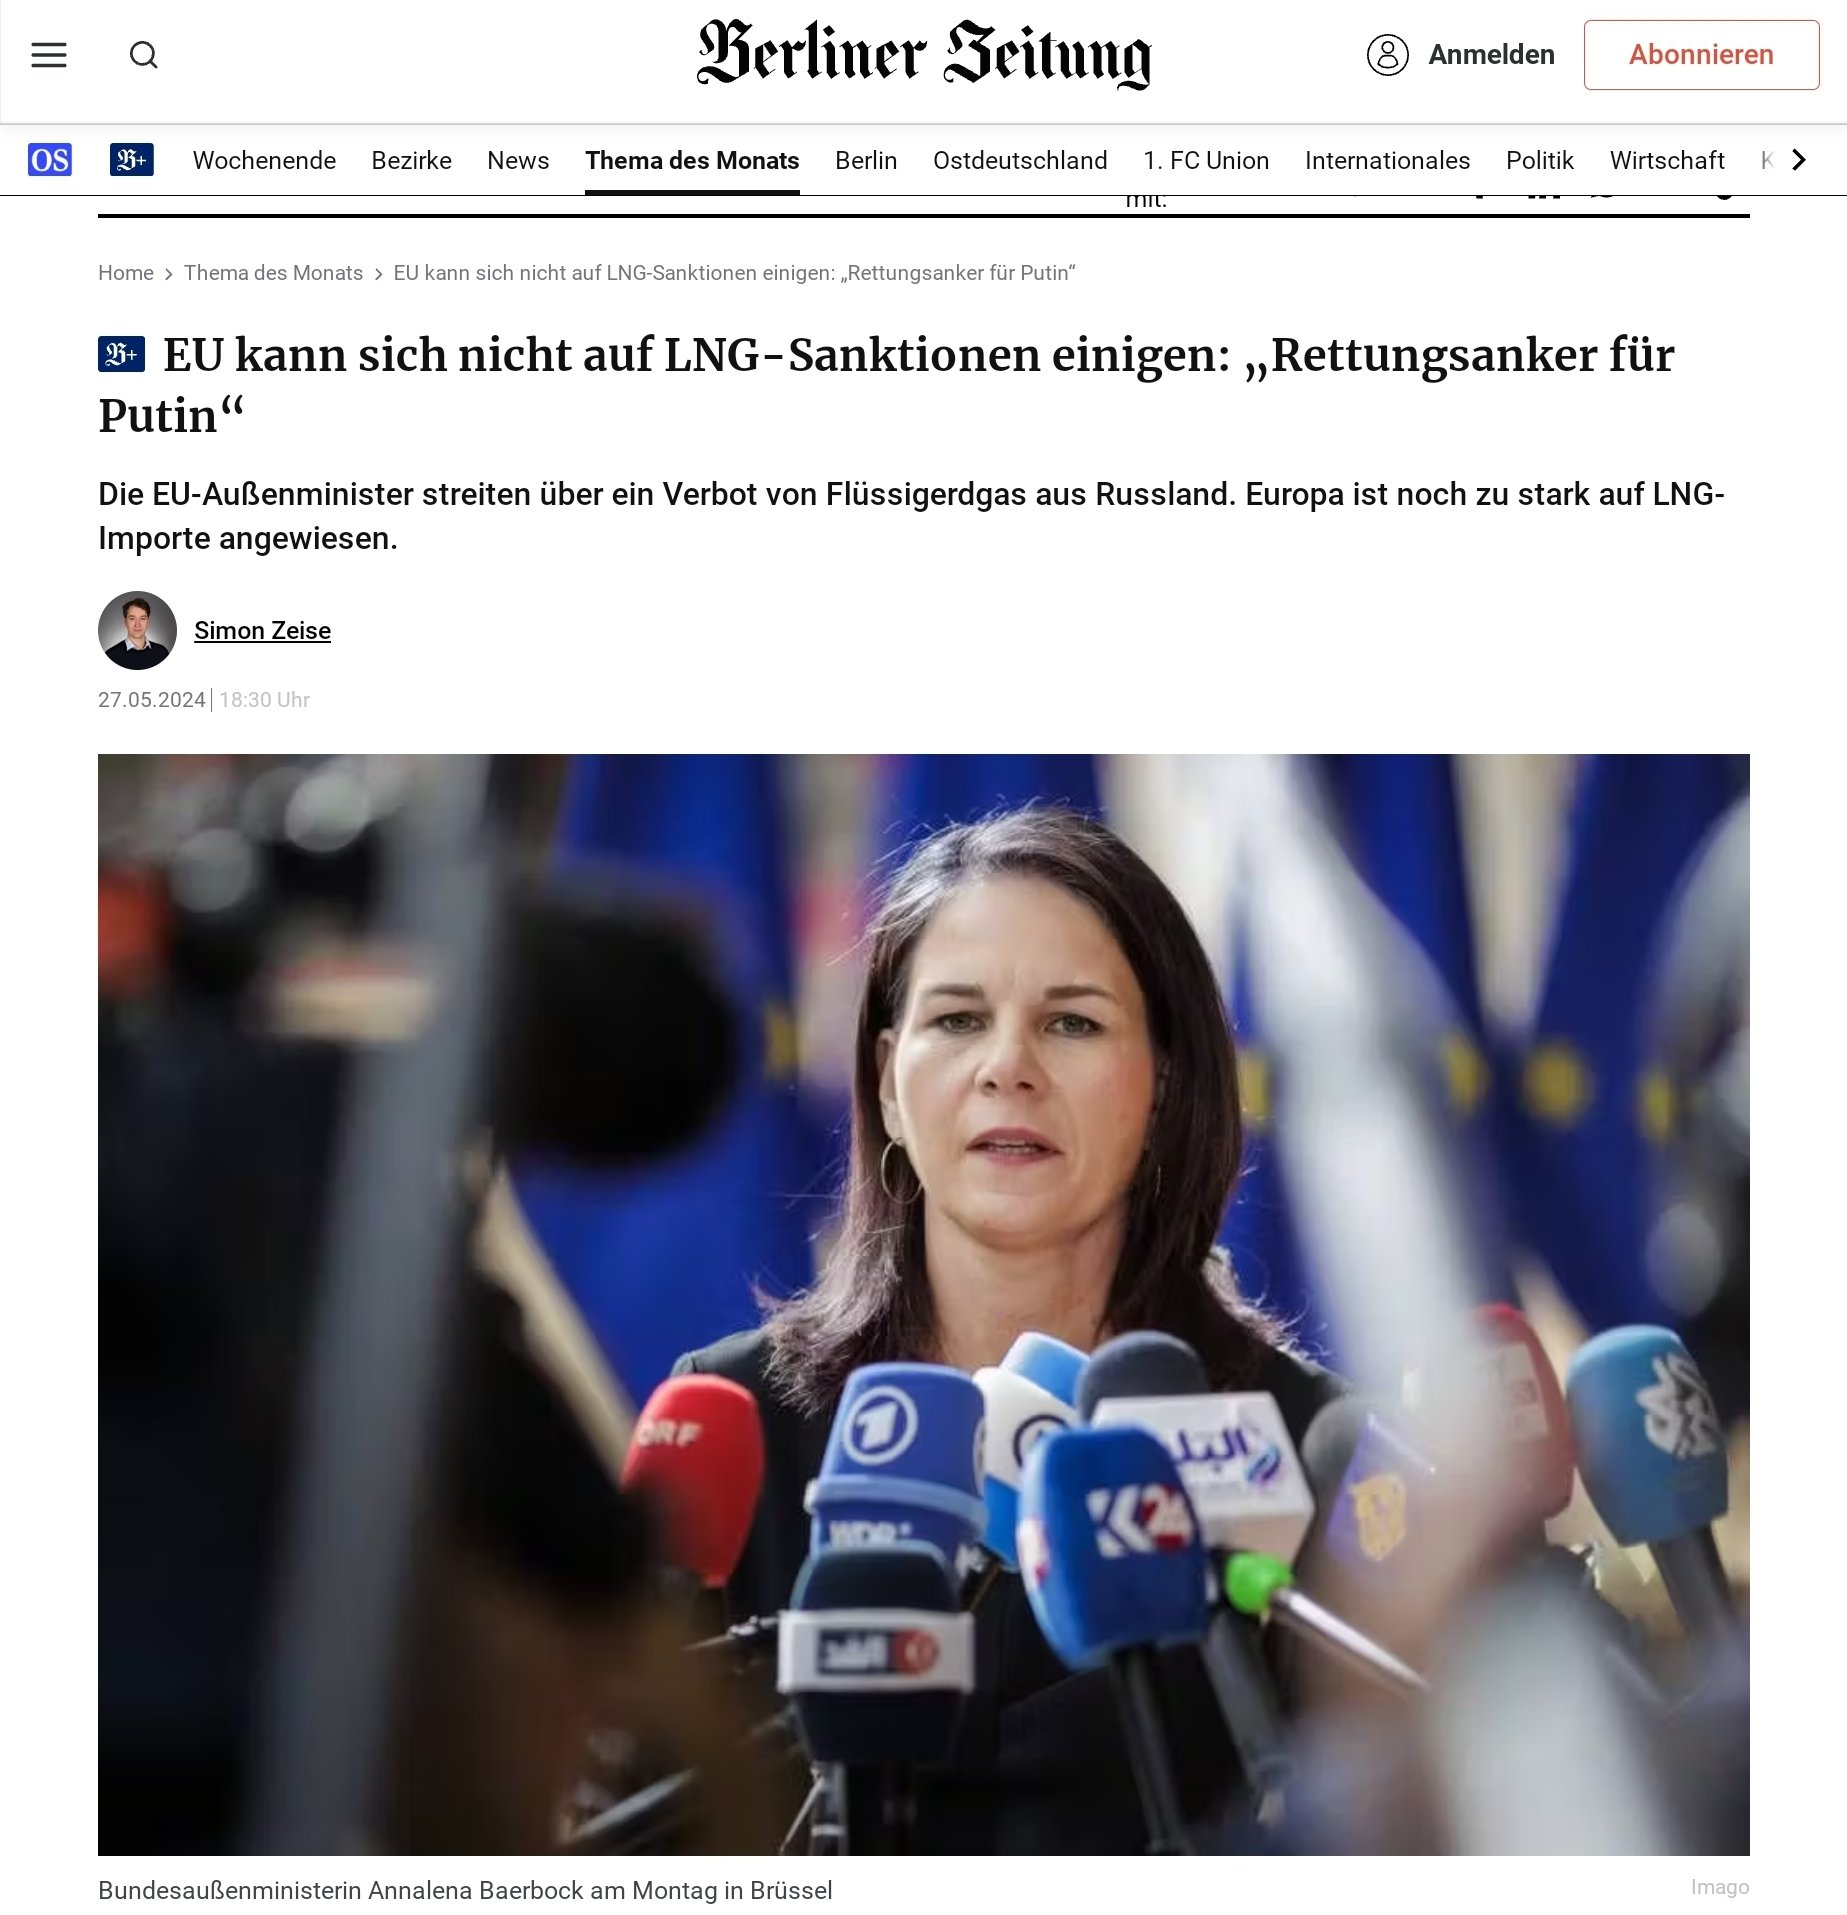Click the B+ badge beside headline
This screenshot has height=1915, width=1847.
click(x=122, y=354)
